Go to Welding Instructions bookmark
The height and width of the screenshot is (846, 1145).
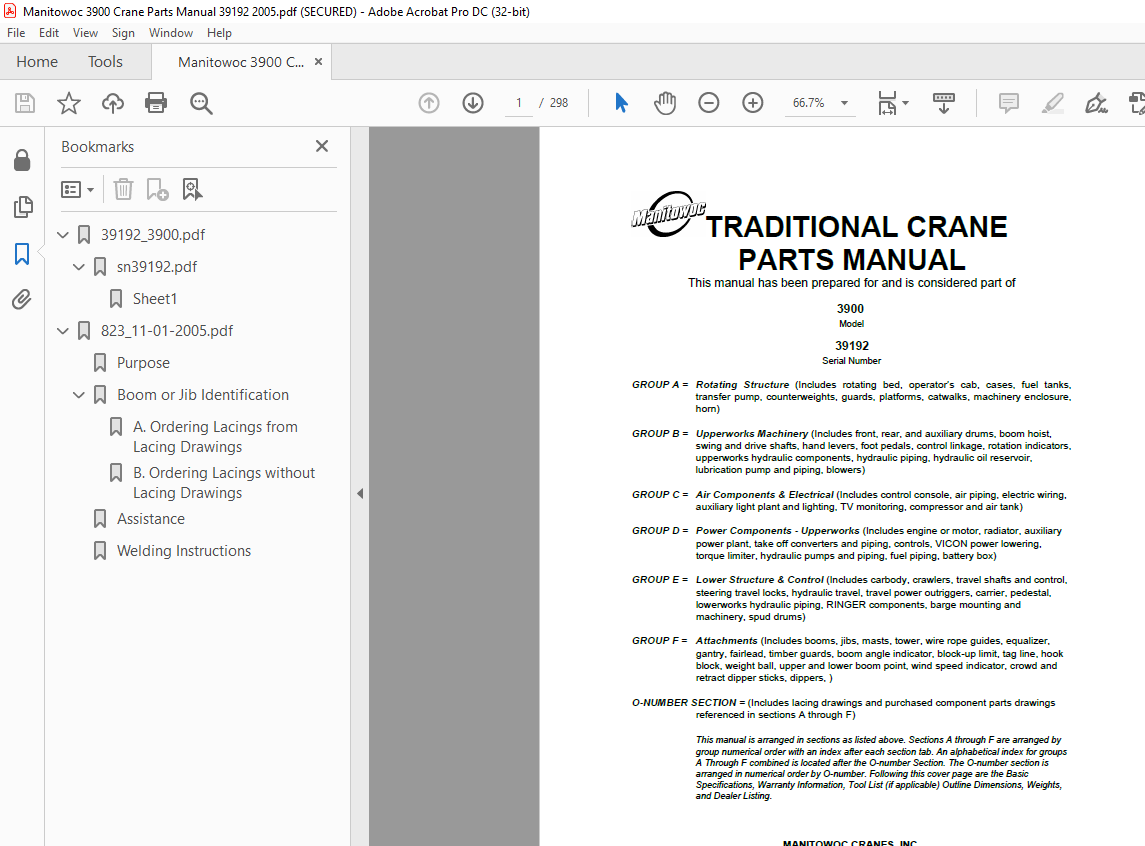pos(184,551)
